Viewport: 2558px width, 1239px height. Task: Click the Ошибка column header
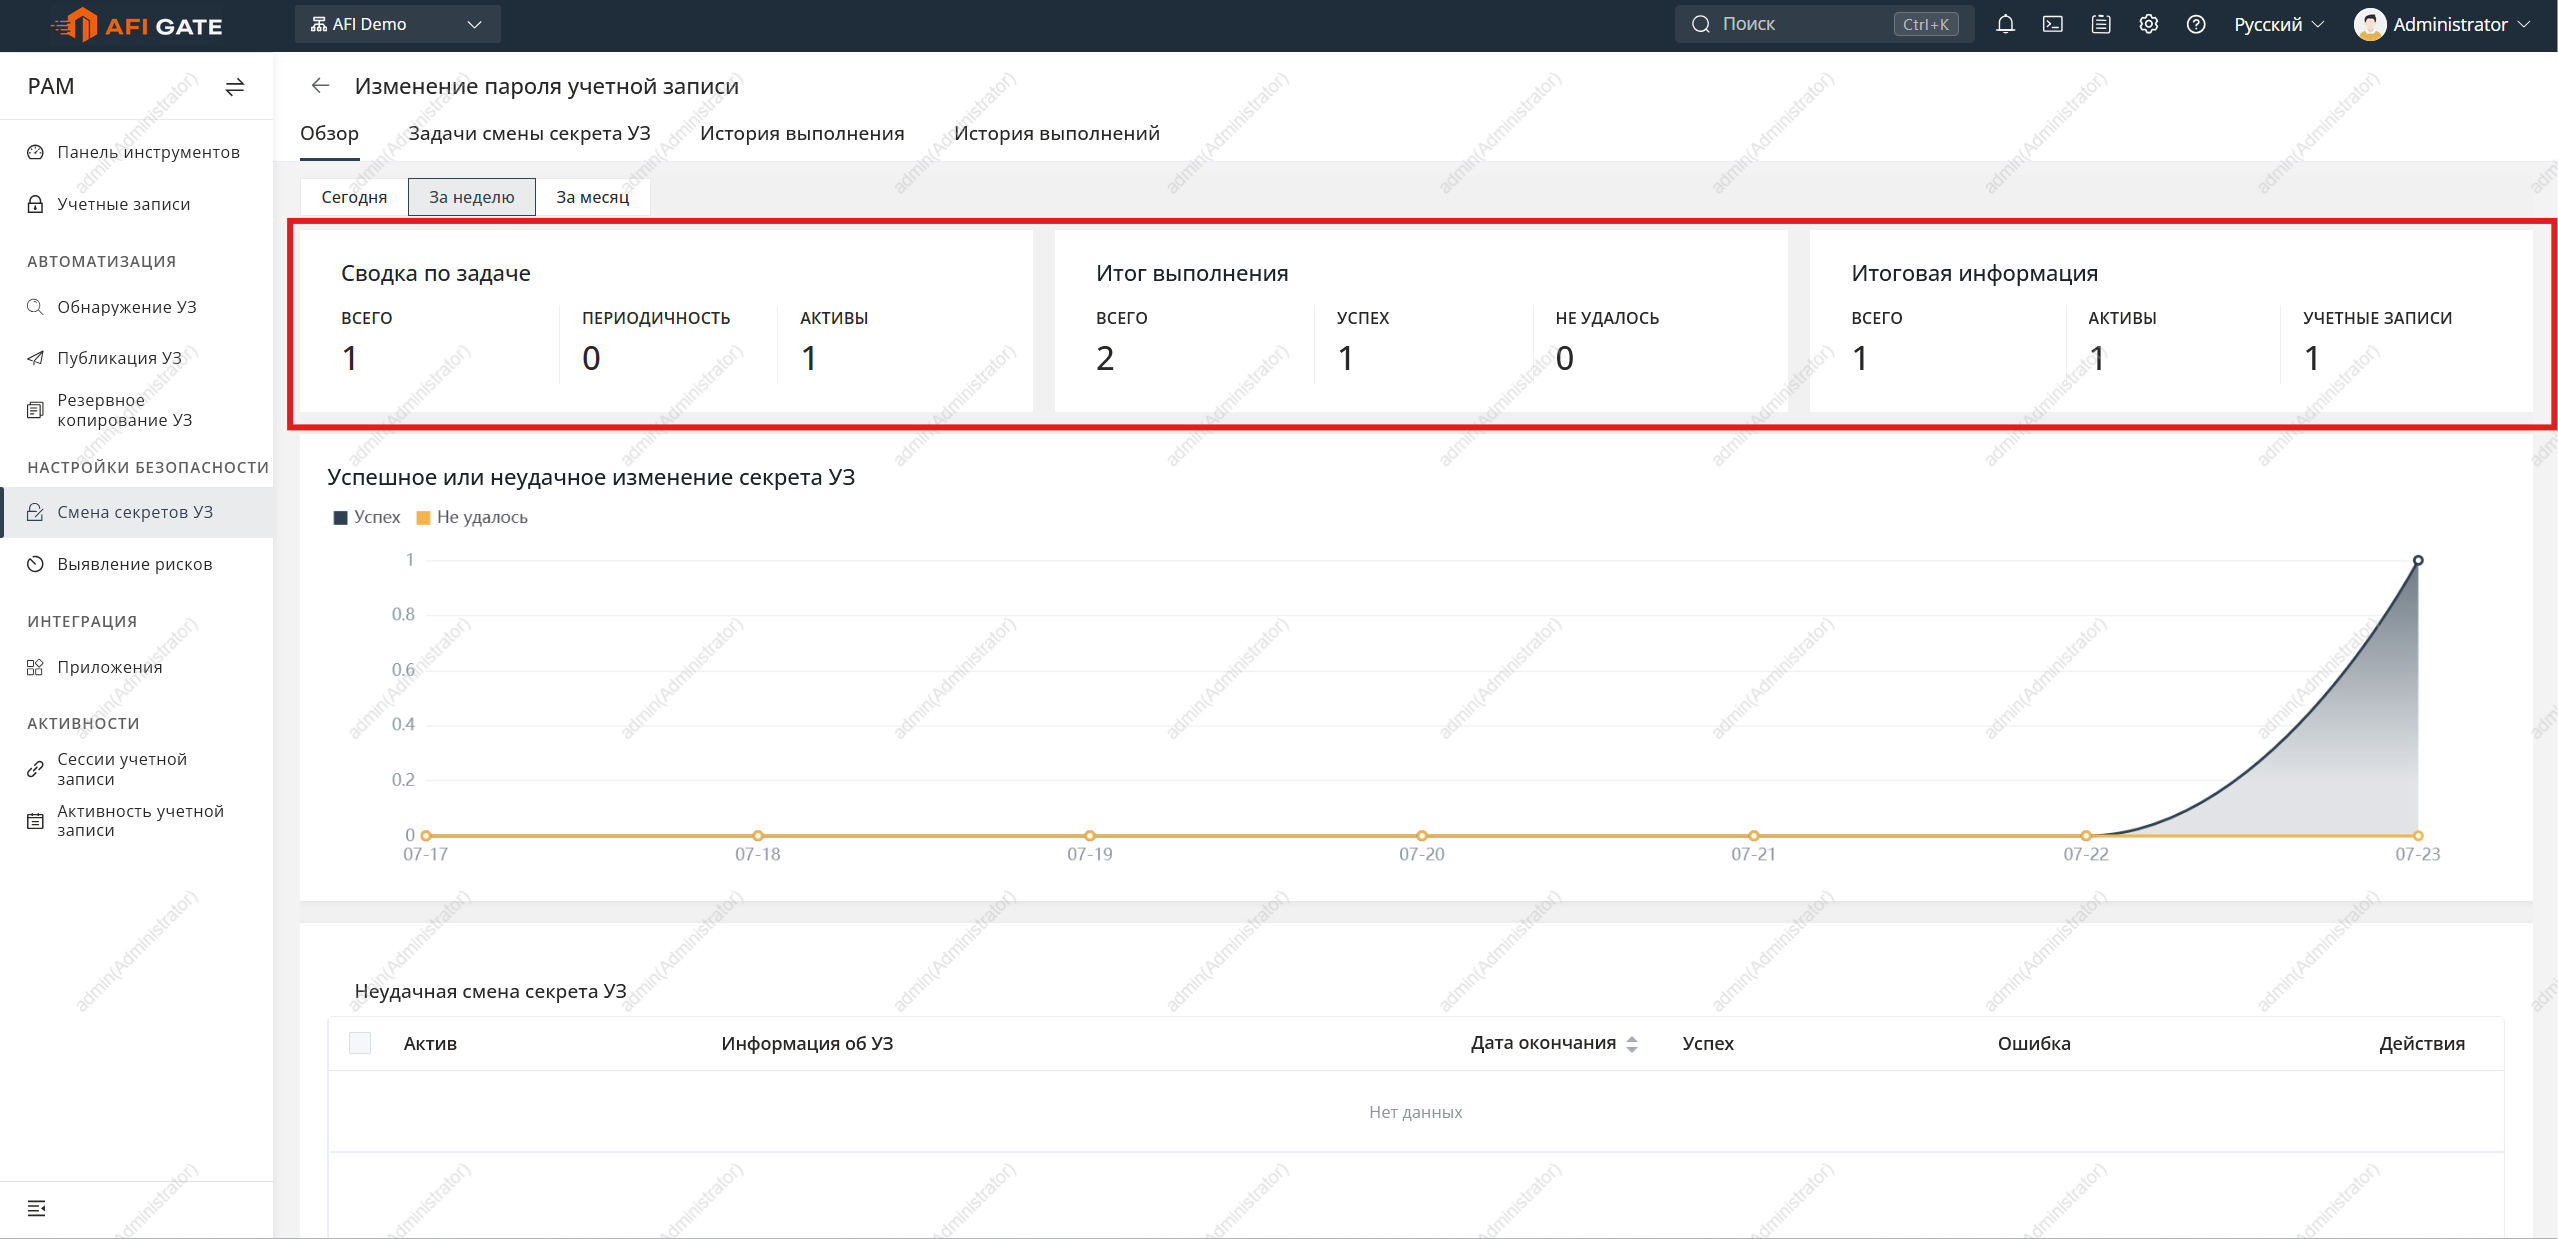[2034, 1043]
